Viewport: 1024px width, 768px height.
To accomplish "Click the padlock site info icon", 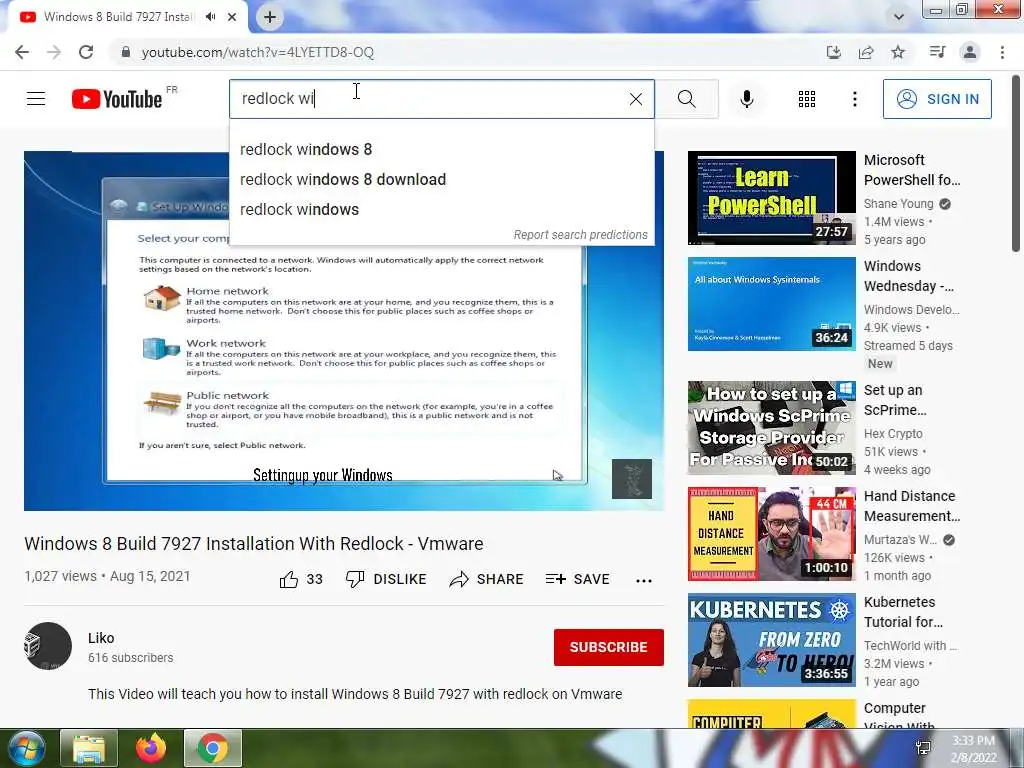I will pos(126,52).
